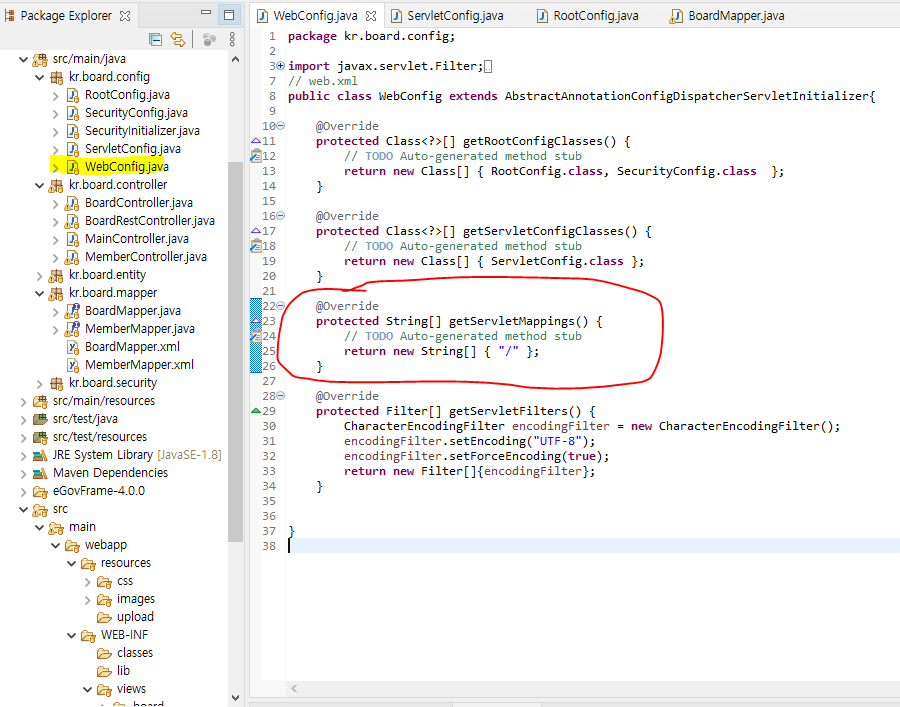This screenshot has height=707, width=900.
Task: Click the task marker on line 18
Action: (x=256, y=246)
